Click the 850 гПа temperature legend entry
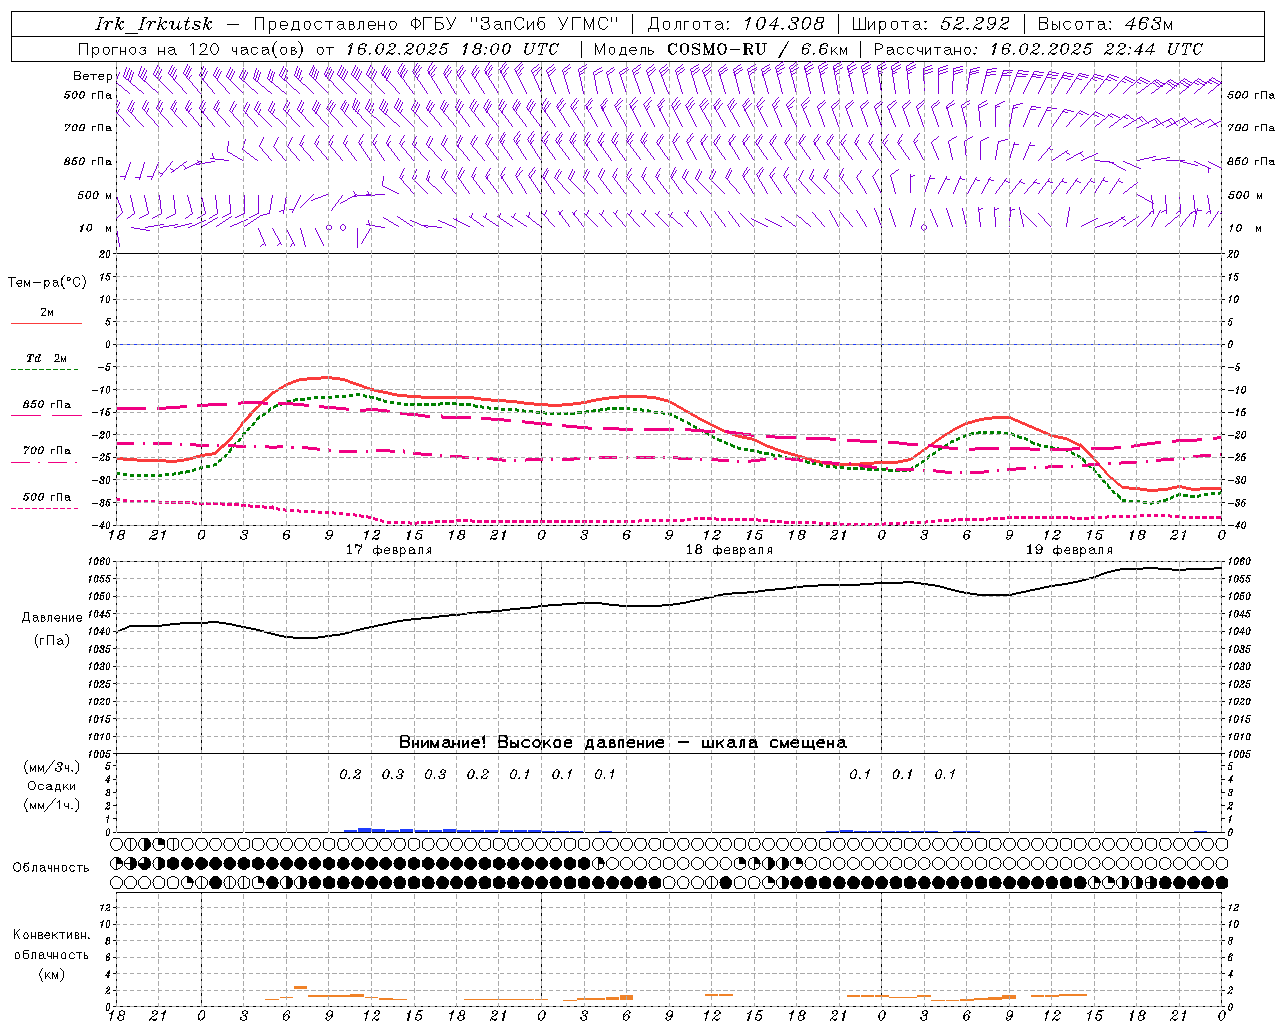Image resolution: width=1280 pixels, height=1024 pixels. click(47, 405)
